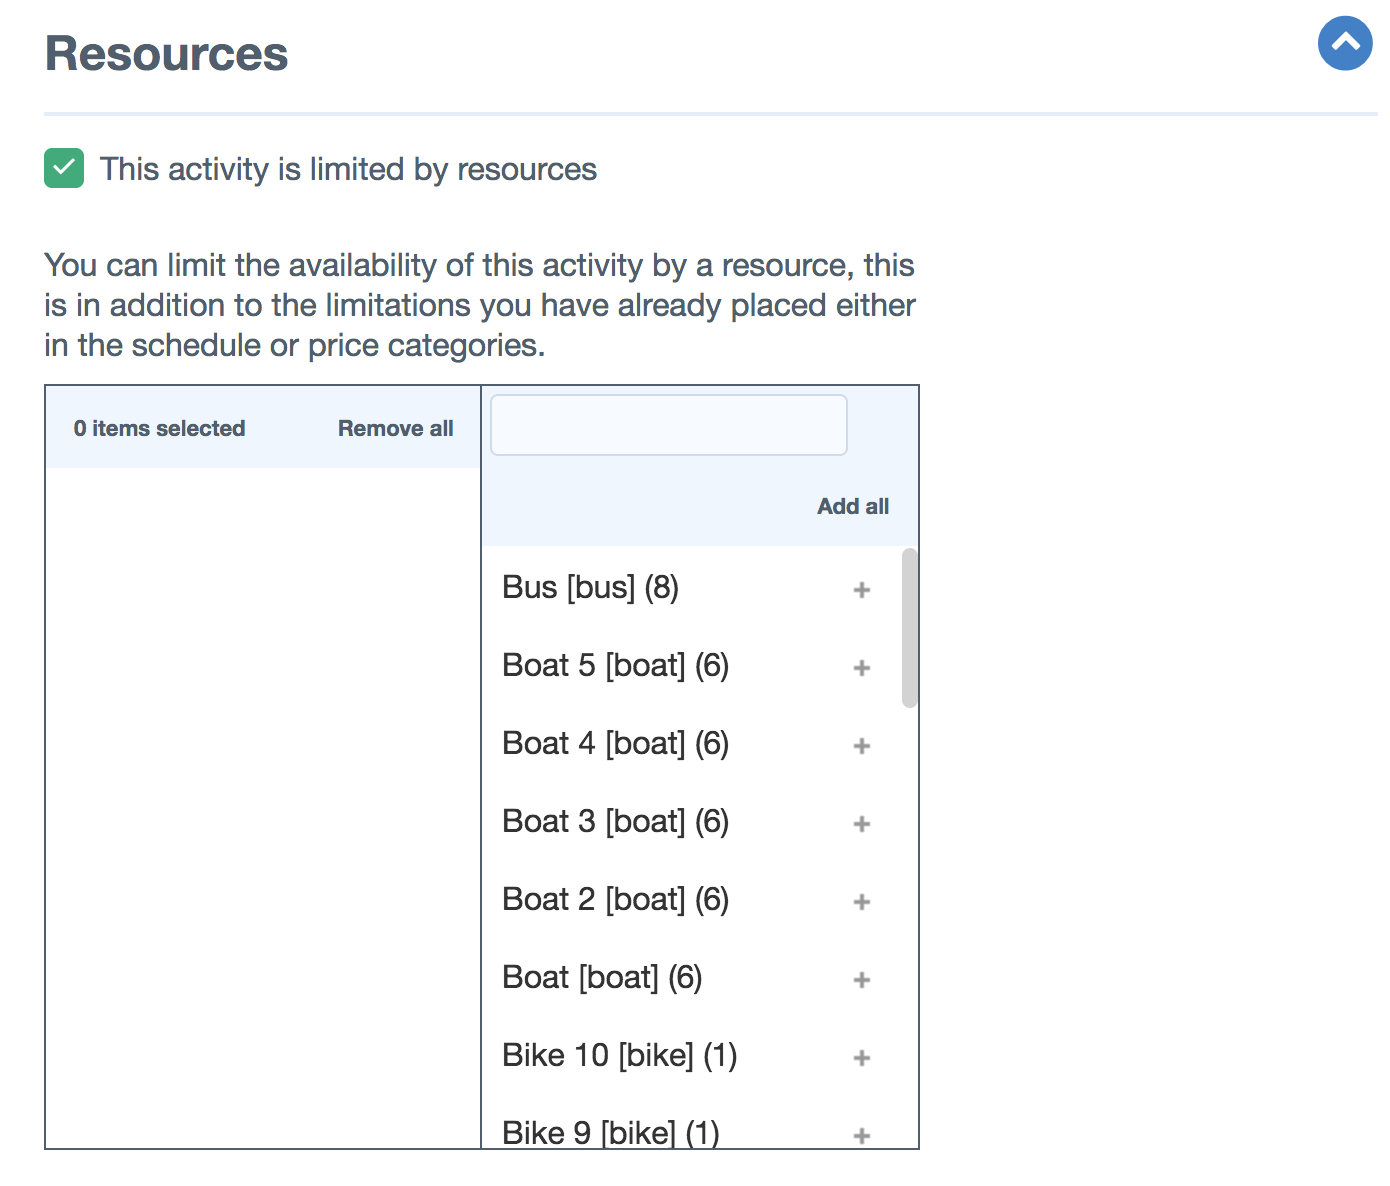Select the Boat 3 [boat] (6) entry text
The image size is (1390, 1186).
tap(615, 822)
